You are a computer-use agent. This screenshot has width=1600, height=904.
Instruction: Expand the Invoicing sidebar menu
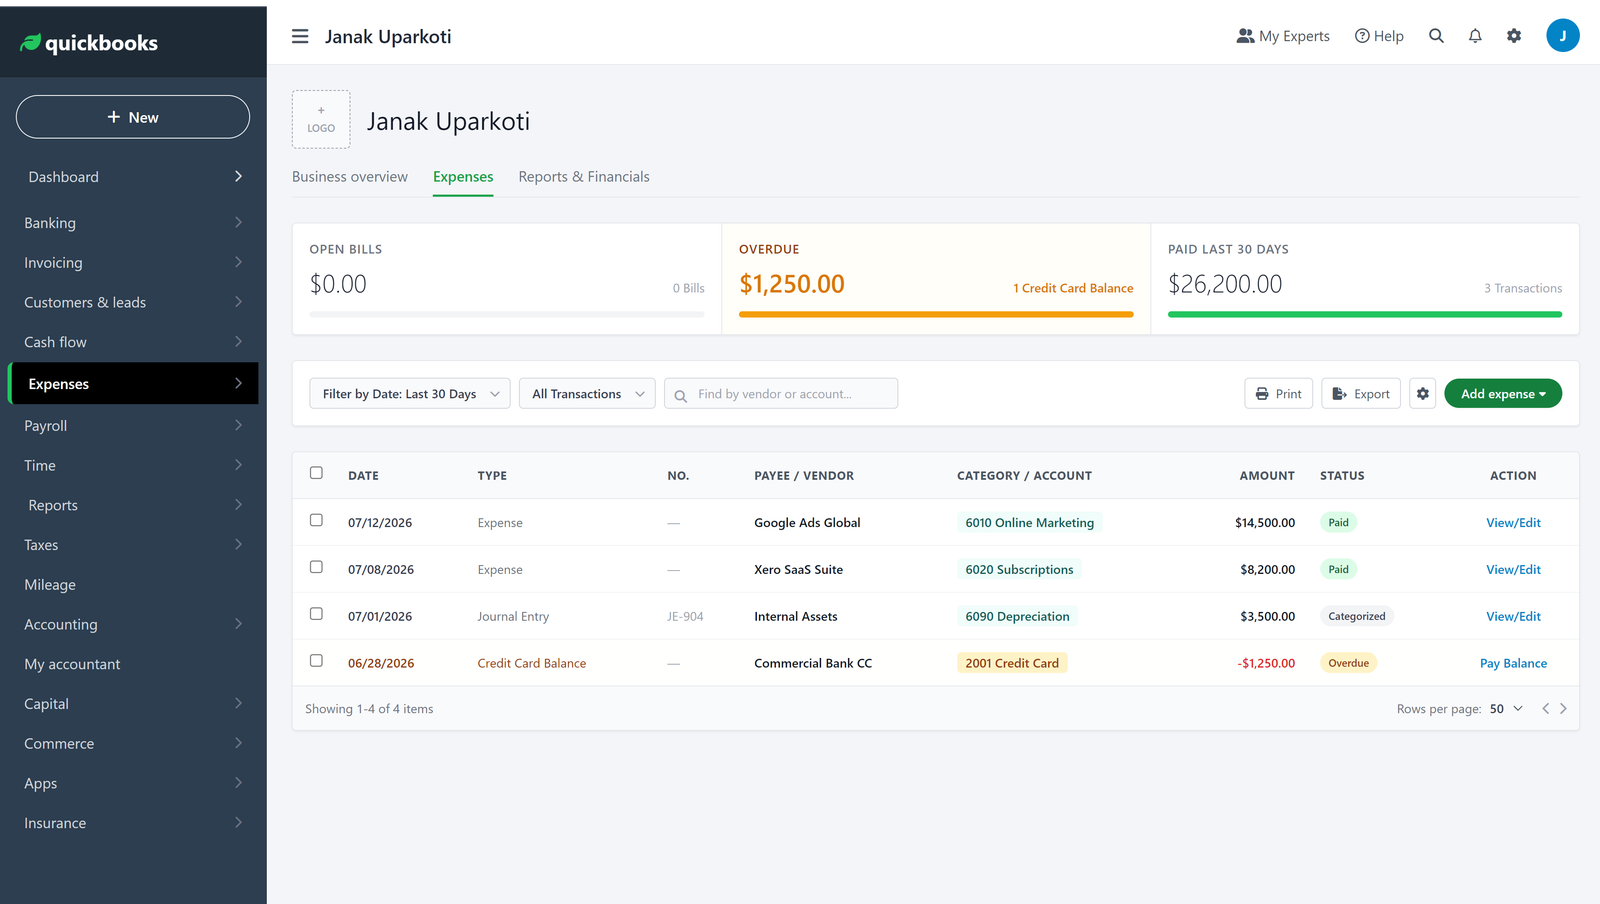pyautogui.click(x=133, y=263)
